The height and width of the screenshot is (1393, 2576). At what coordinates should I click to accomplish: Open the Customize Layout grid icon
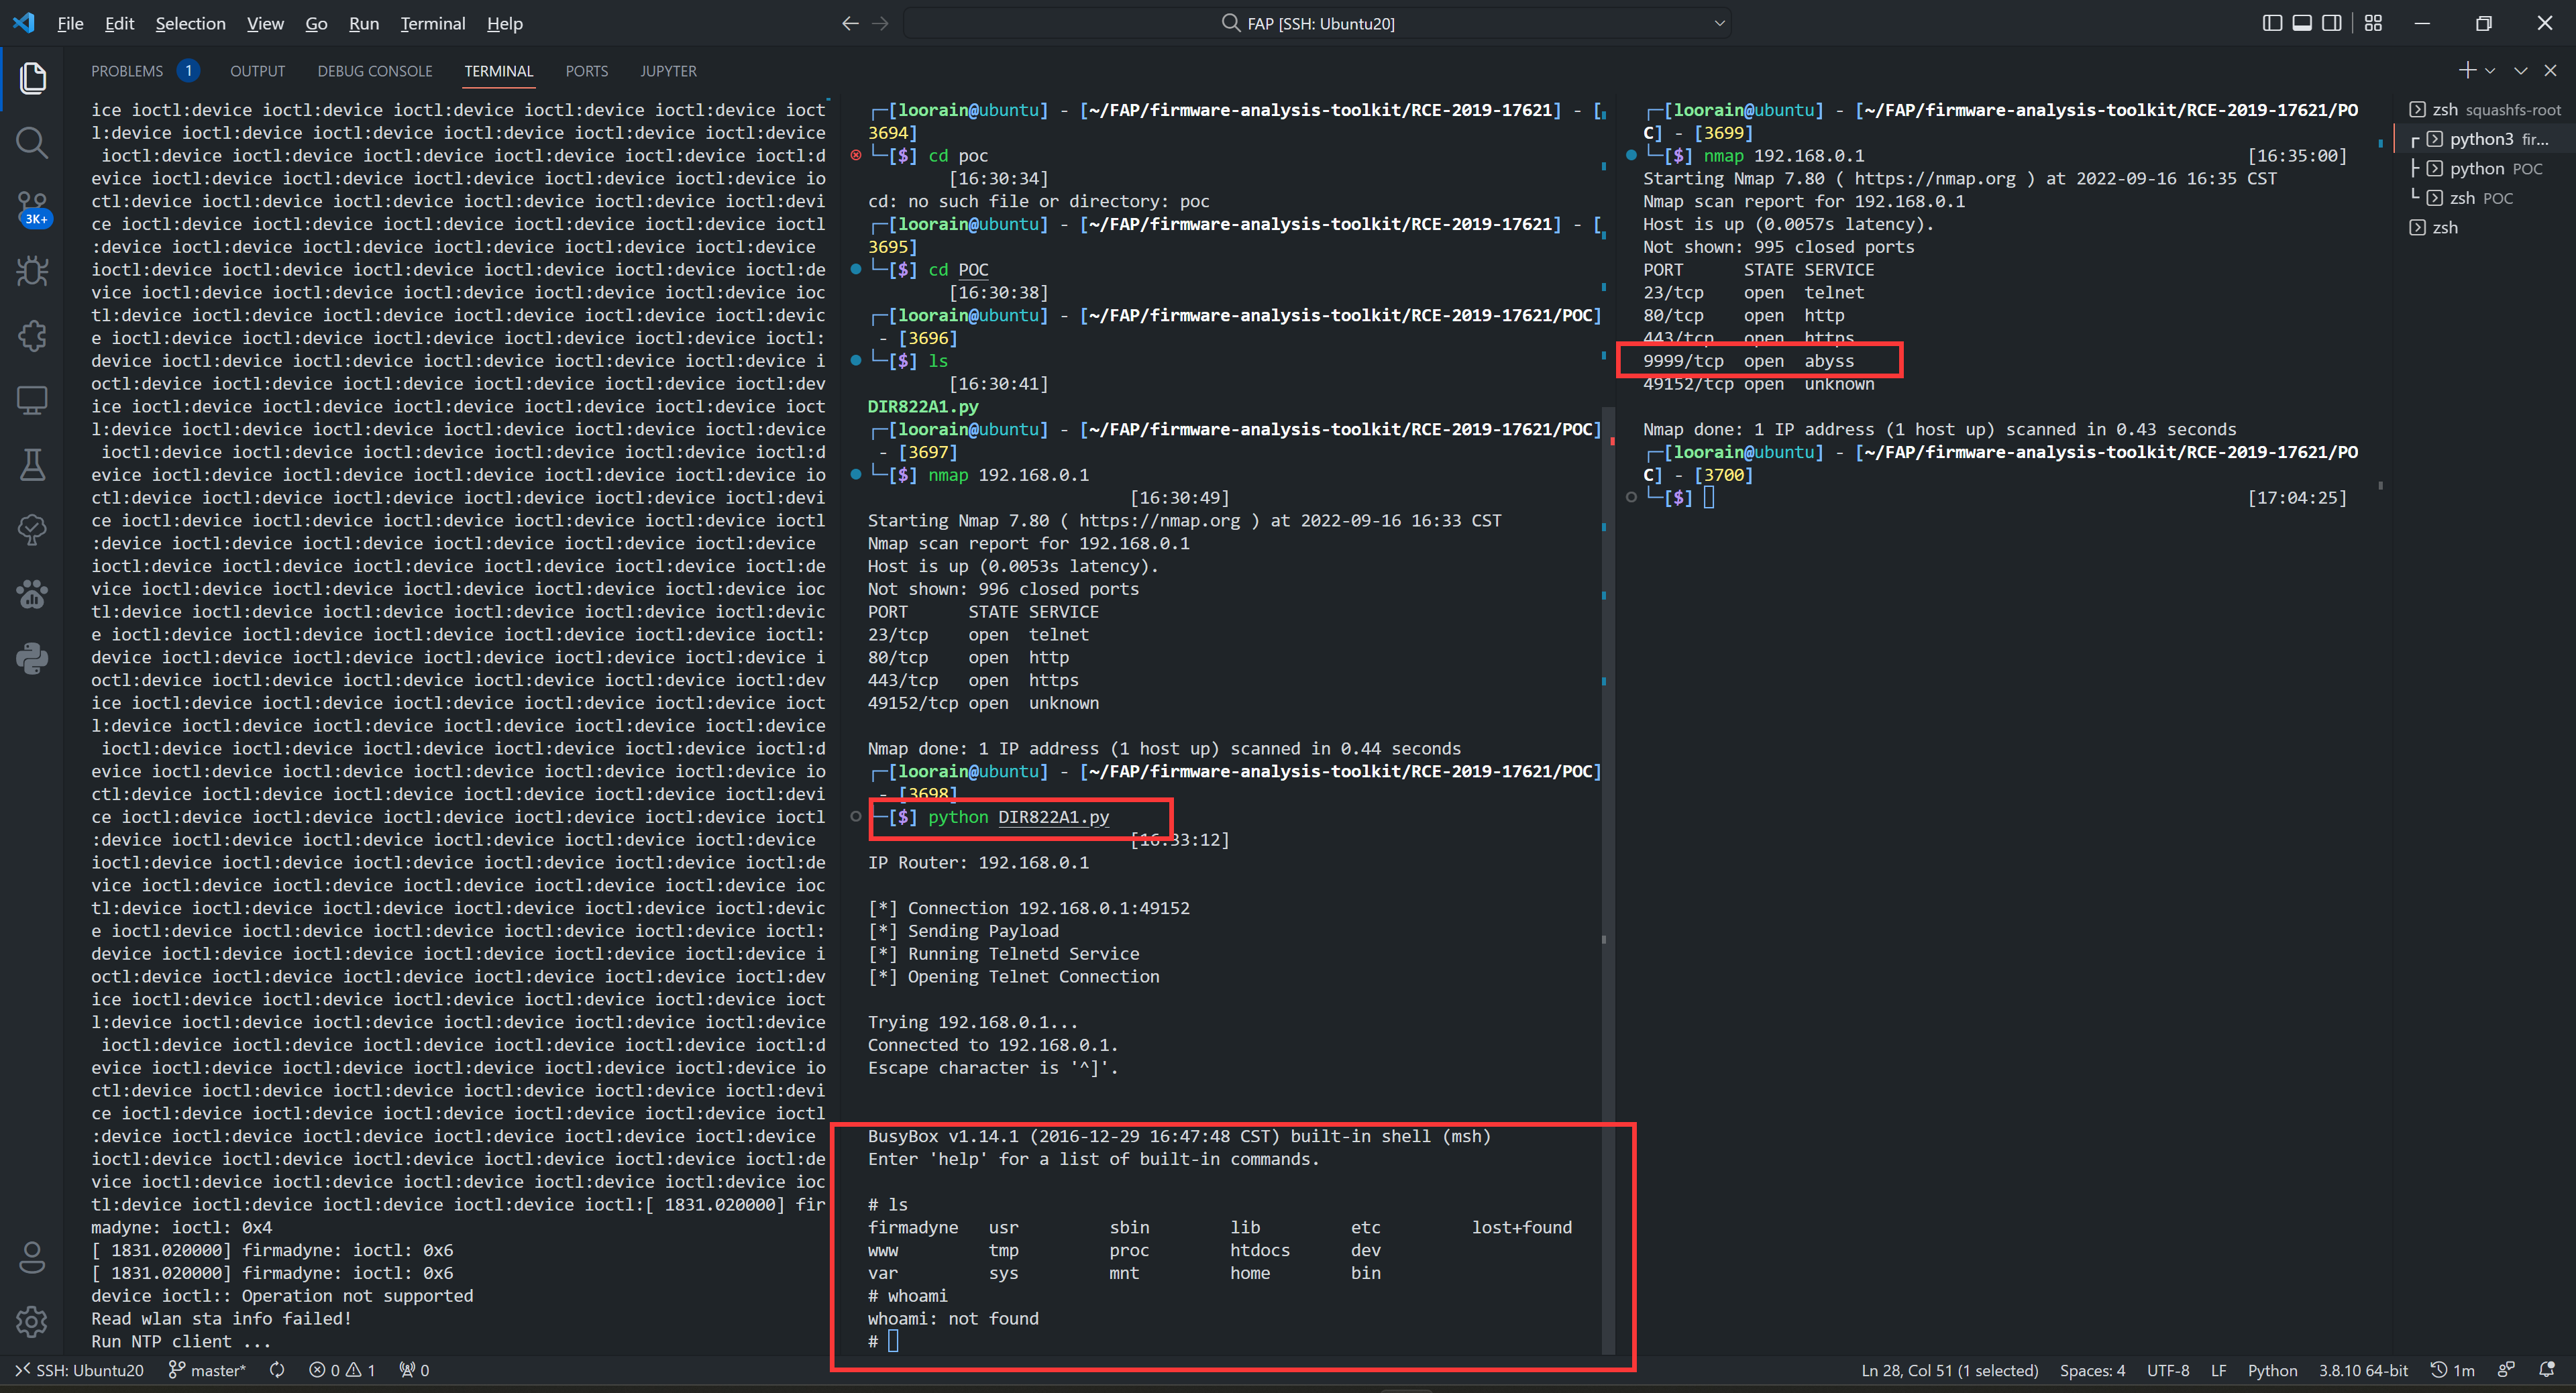(2374, 23)
